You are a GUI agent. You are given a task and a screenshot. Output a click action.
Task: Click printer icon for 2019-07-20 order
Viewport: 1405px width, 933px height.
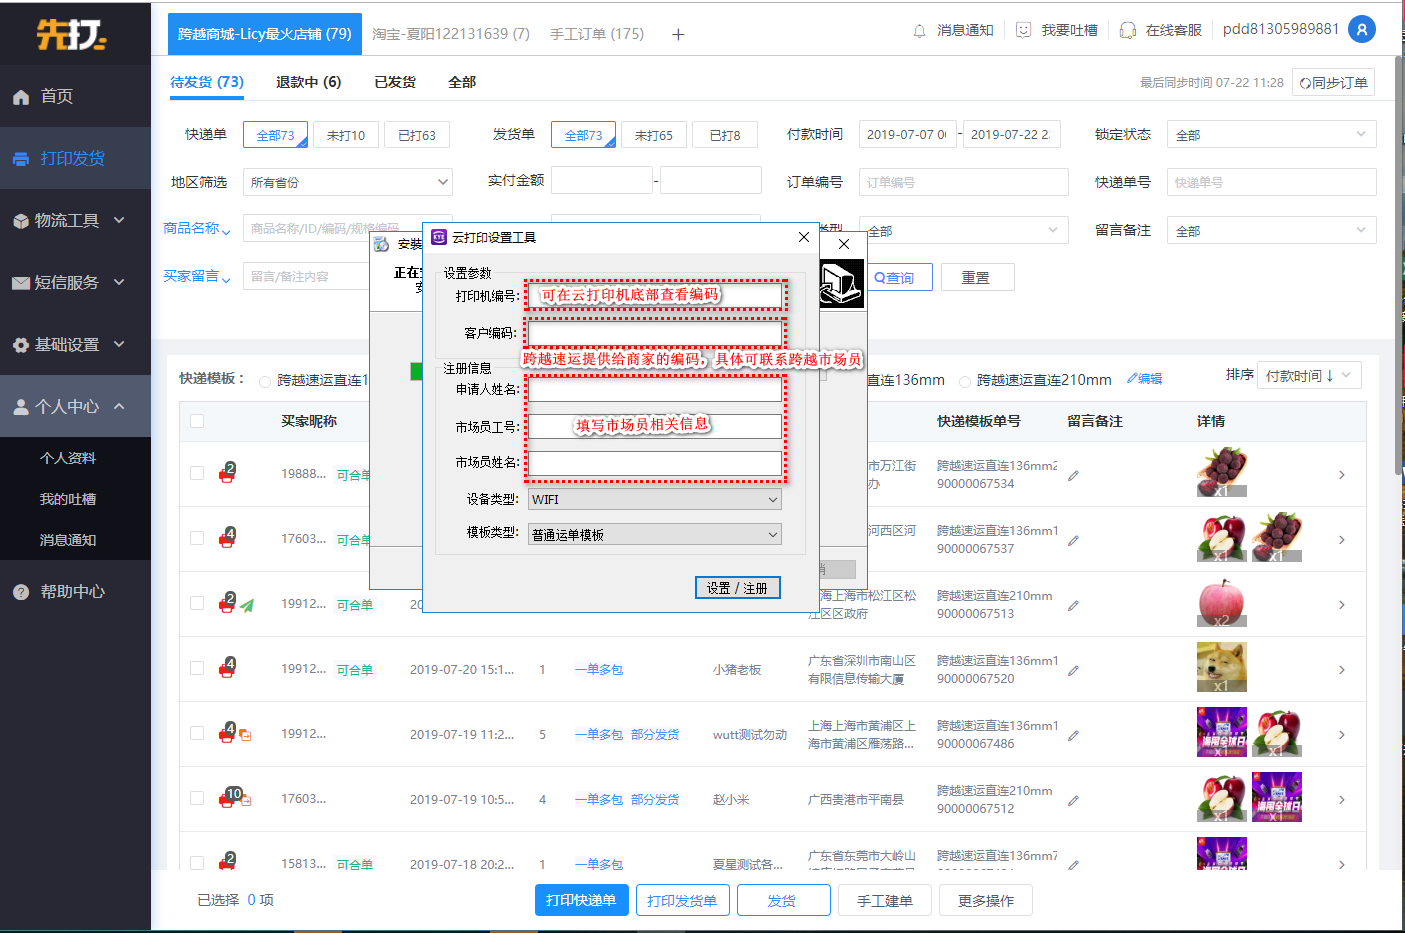coord(227,668)
